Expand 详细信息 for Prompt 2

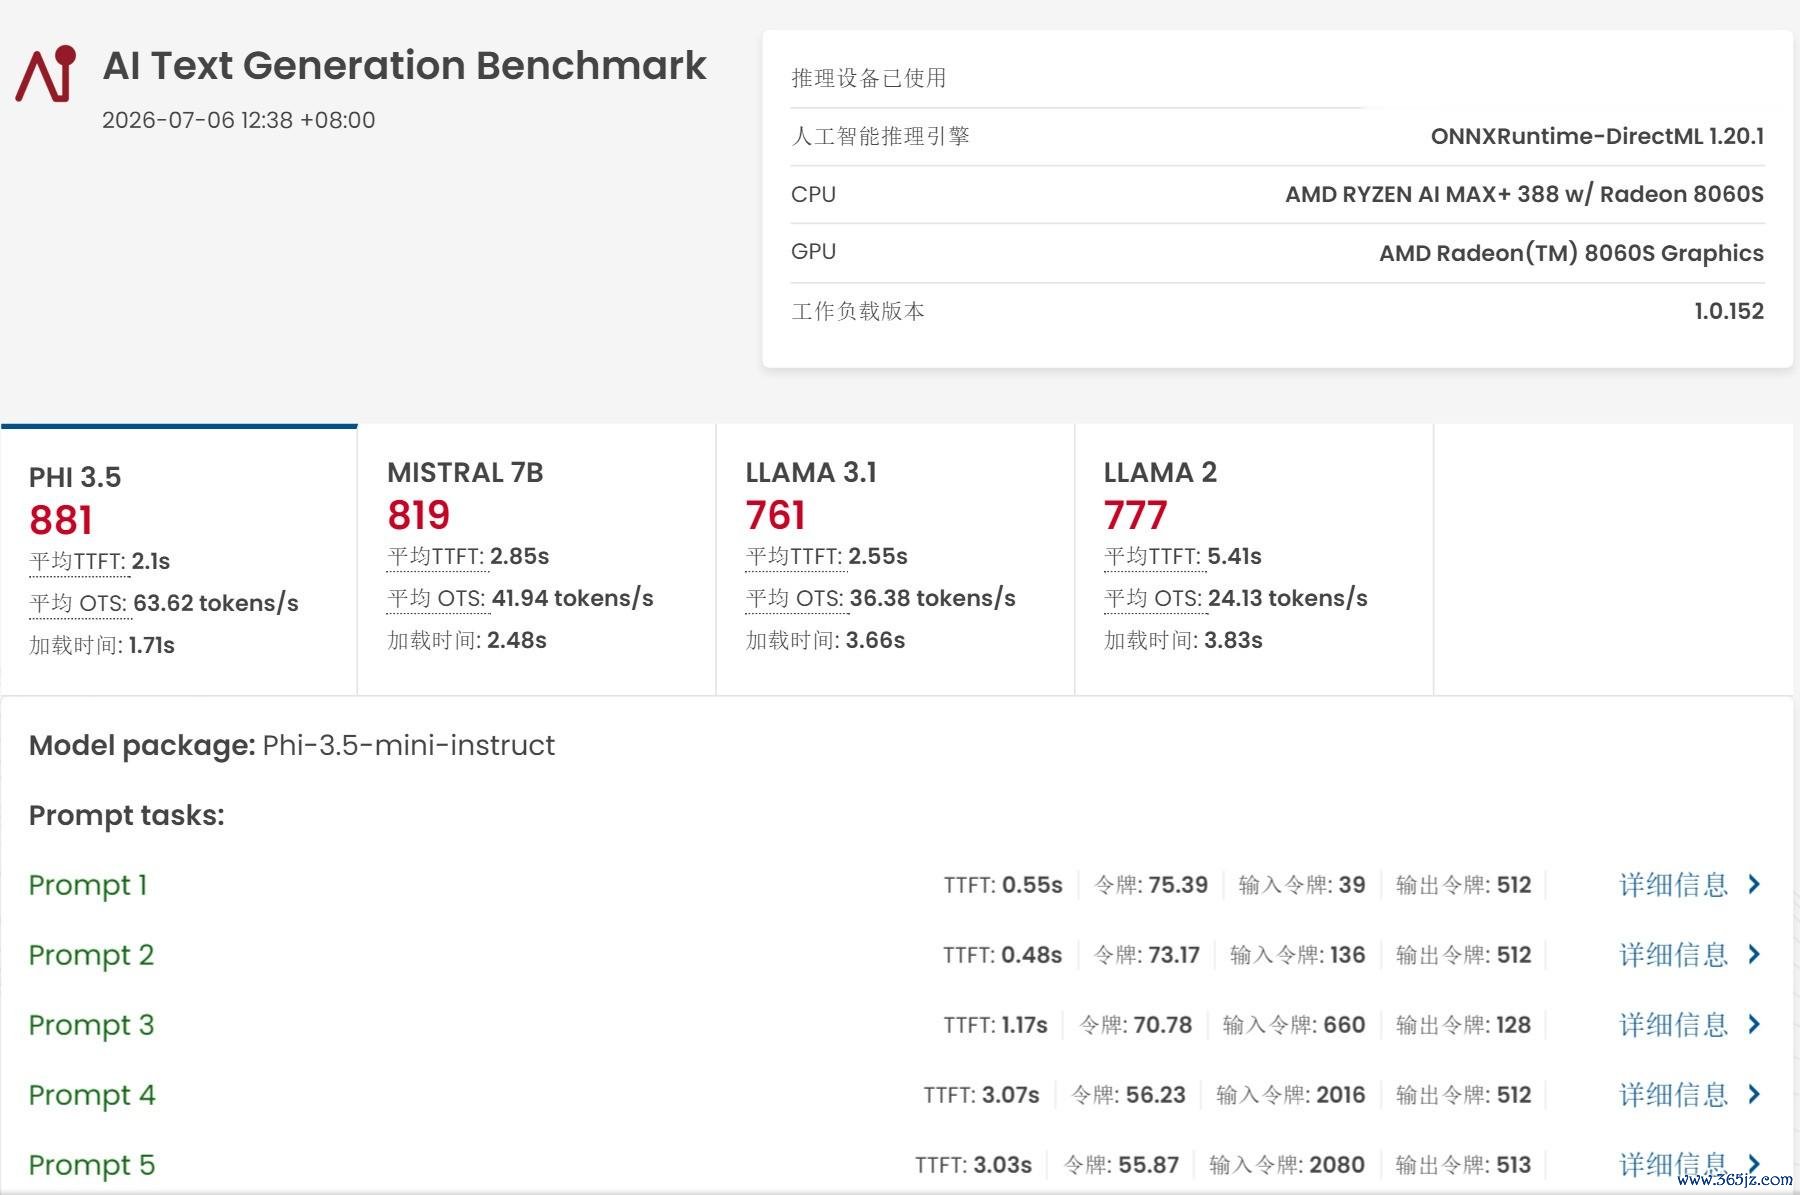(x=1690, y=955)
